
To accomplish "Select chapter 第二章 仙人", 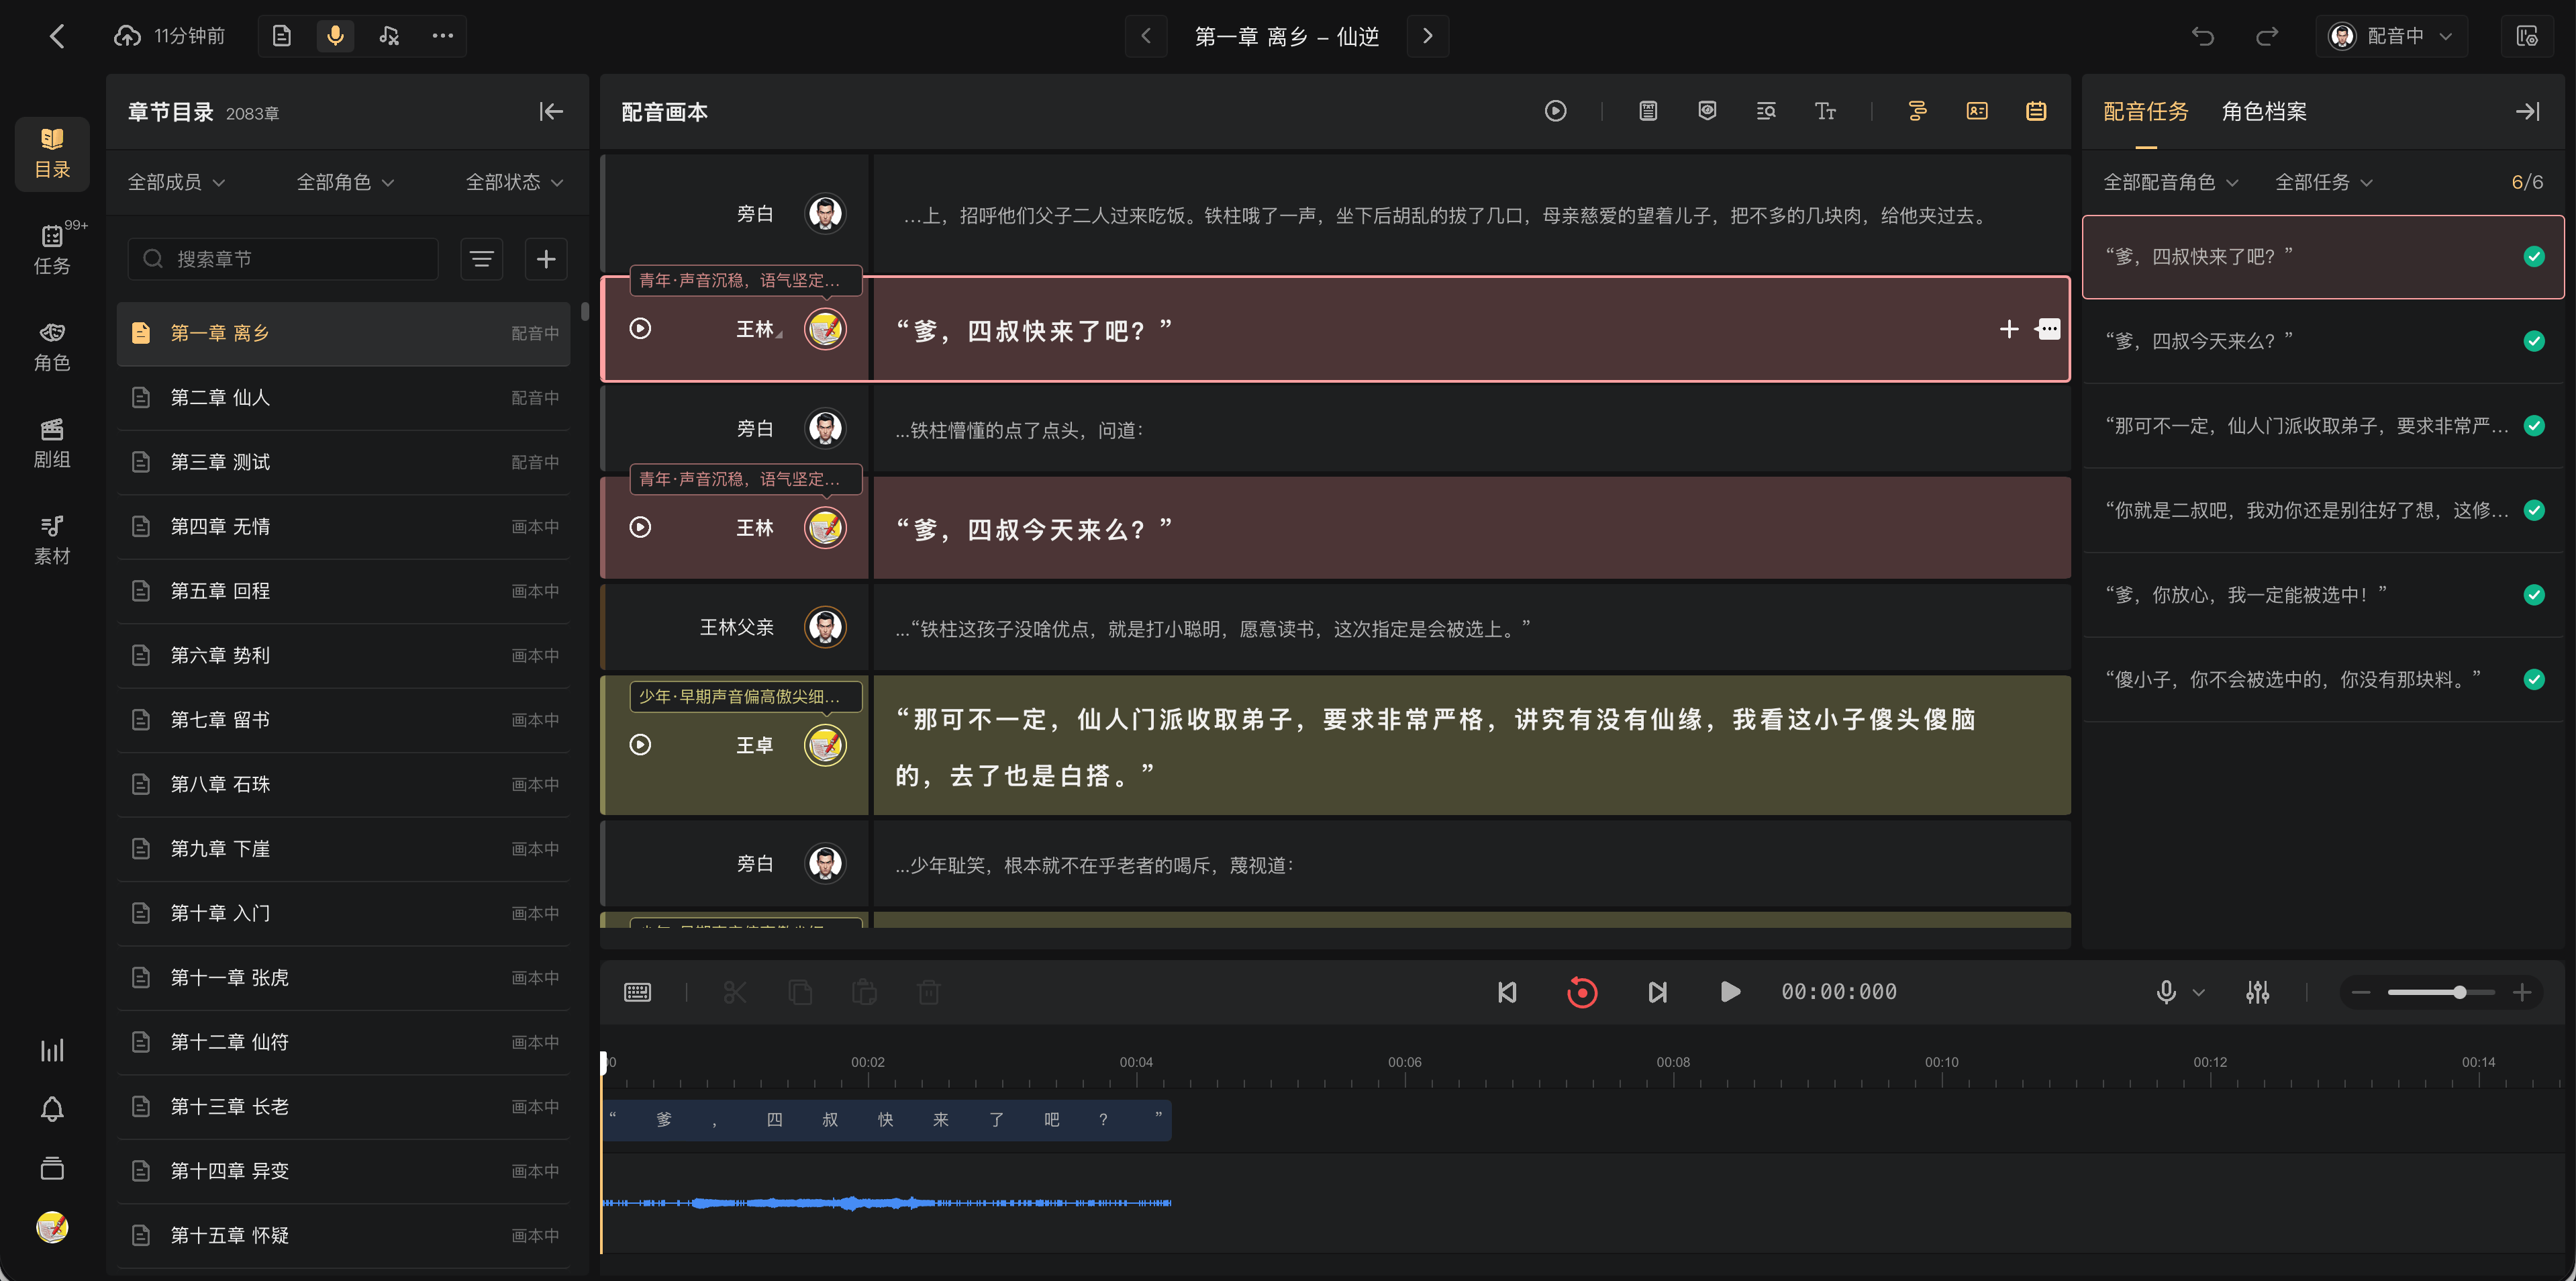I will 344,398.
